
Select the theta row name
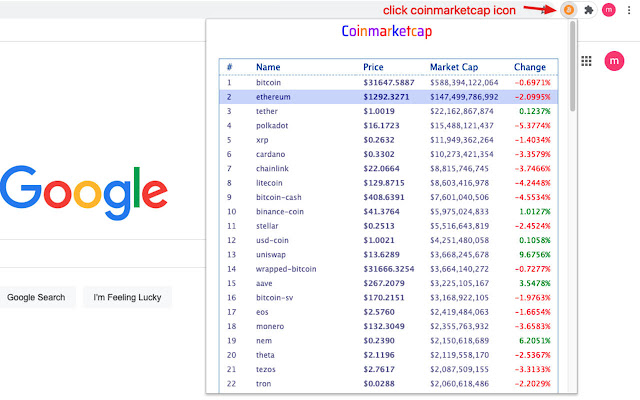click(265, 355)
